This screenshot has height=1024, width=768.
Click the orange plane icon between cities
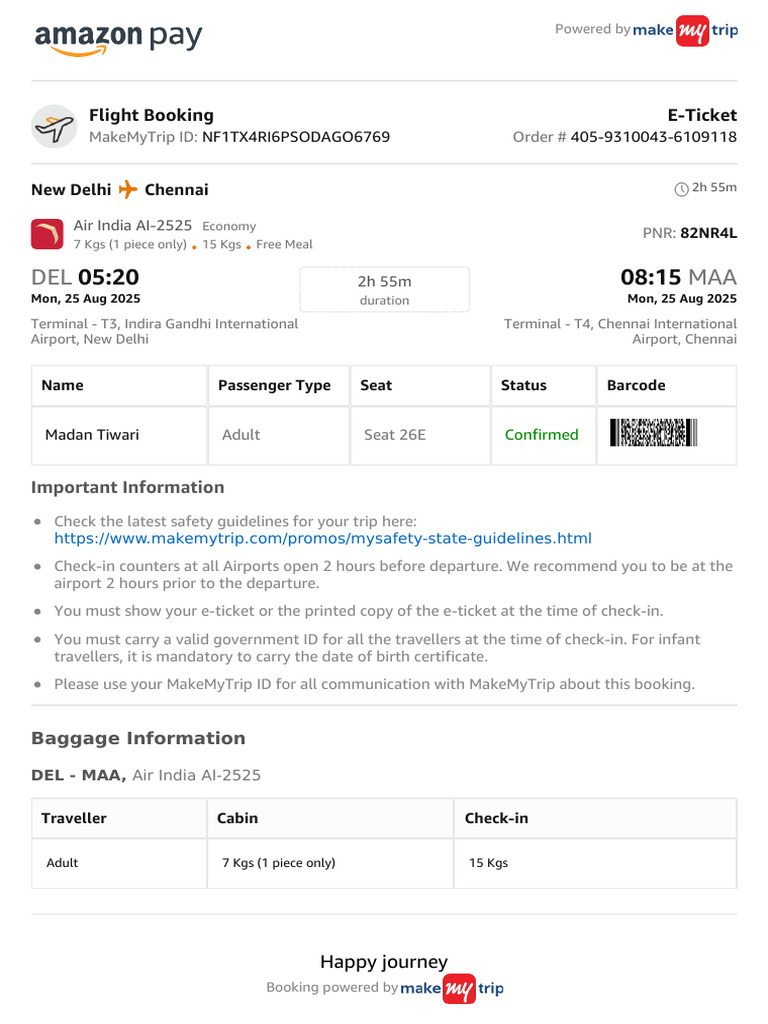127,189
